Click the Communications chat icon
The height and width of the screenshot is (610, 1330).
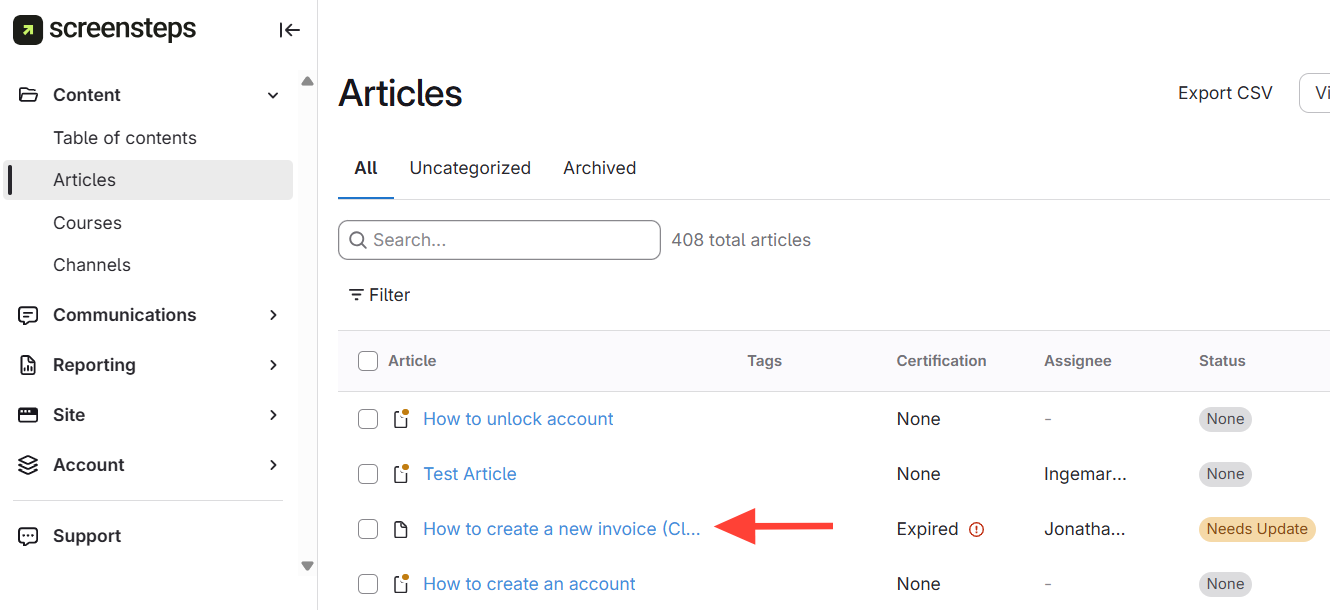pyautogui.click(x=28, y=315)
